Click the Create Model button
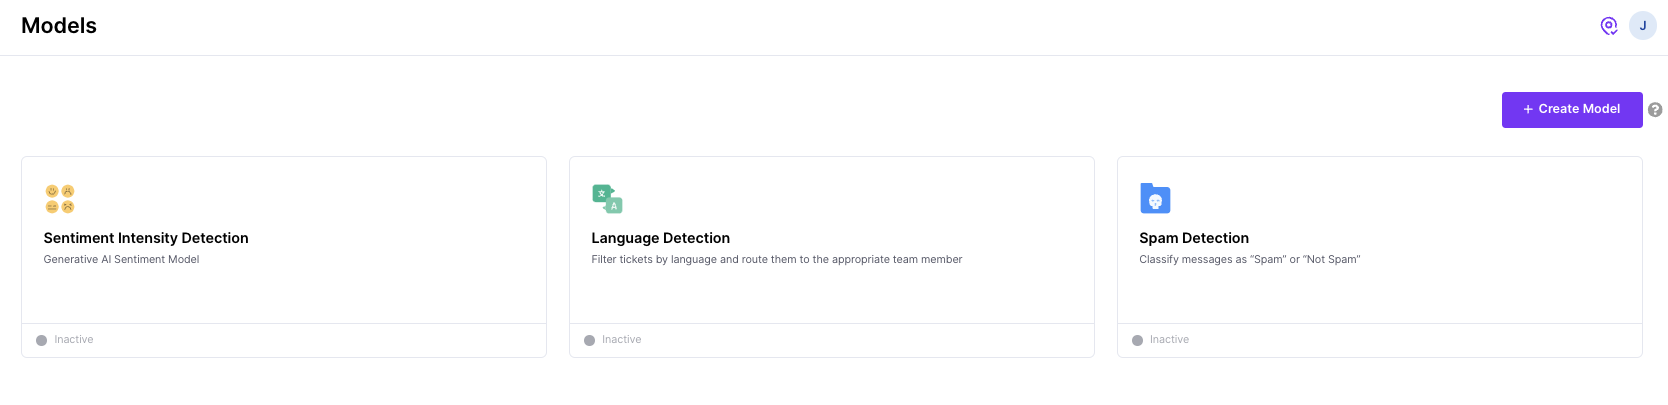This screenshot has height=405, width=1668. click(x=1572, y=110)
